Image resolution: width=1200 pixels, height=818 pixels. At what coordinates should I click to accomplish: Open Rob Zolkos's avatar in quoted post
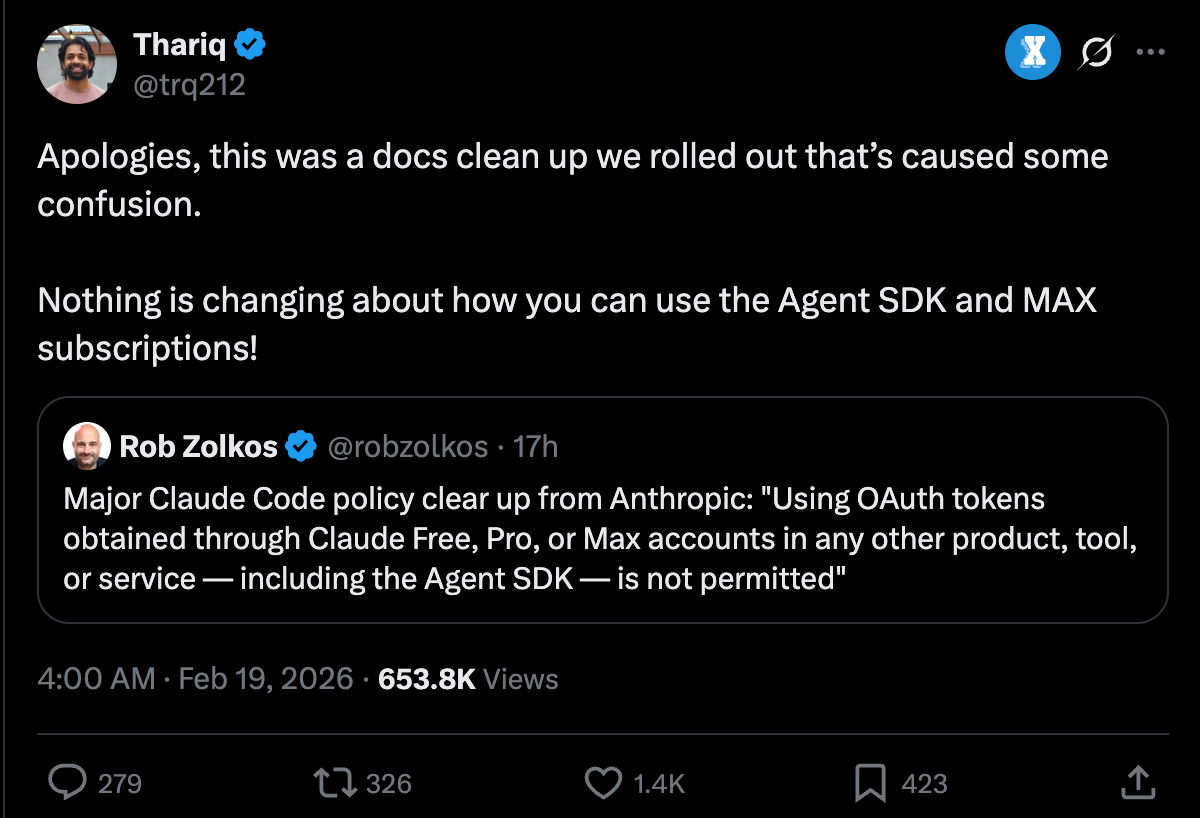tap(87, 446)
